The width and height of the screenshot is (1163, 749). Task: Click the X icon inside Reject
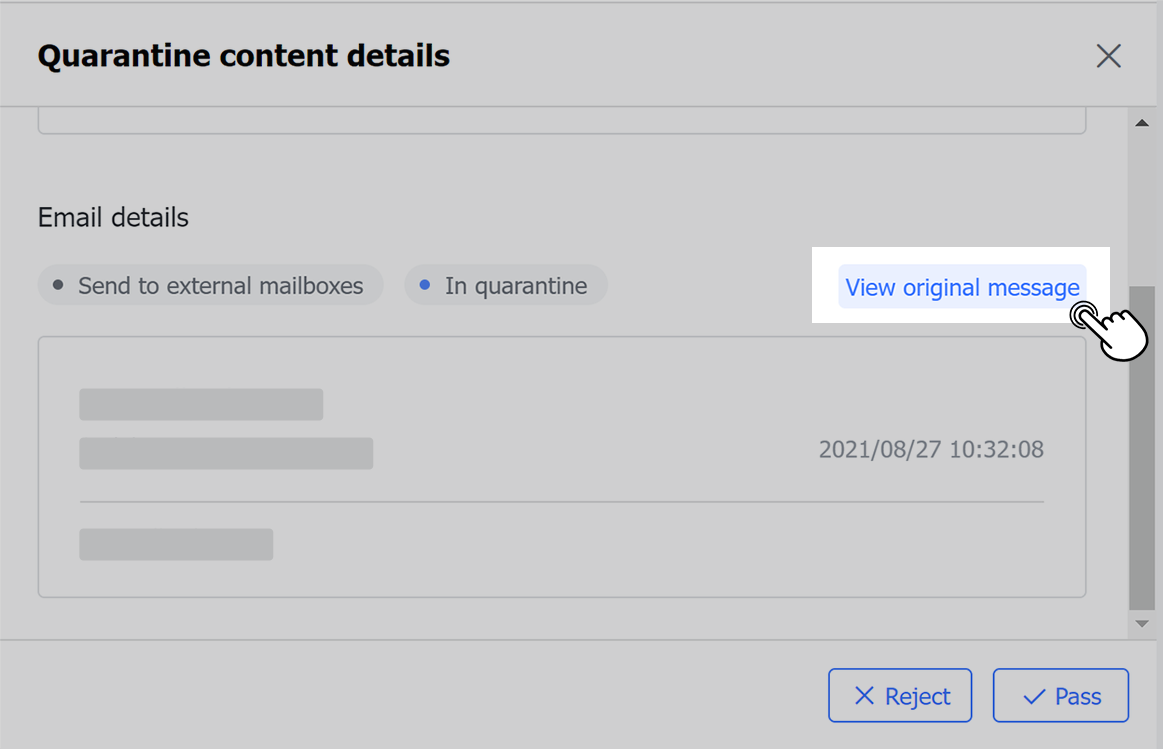pos(864,696)
